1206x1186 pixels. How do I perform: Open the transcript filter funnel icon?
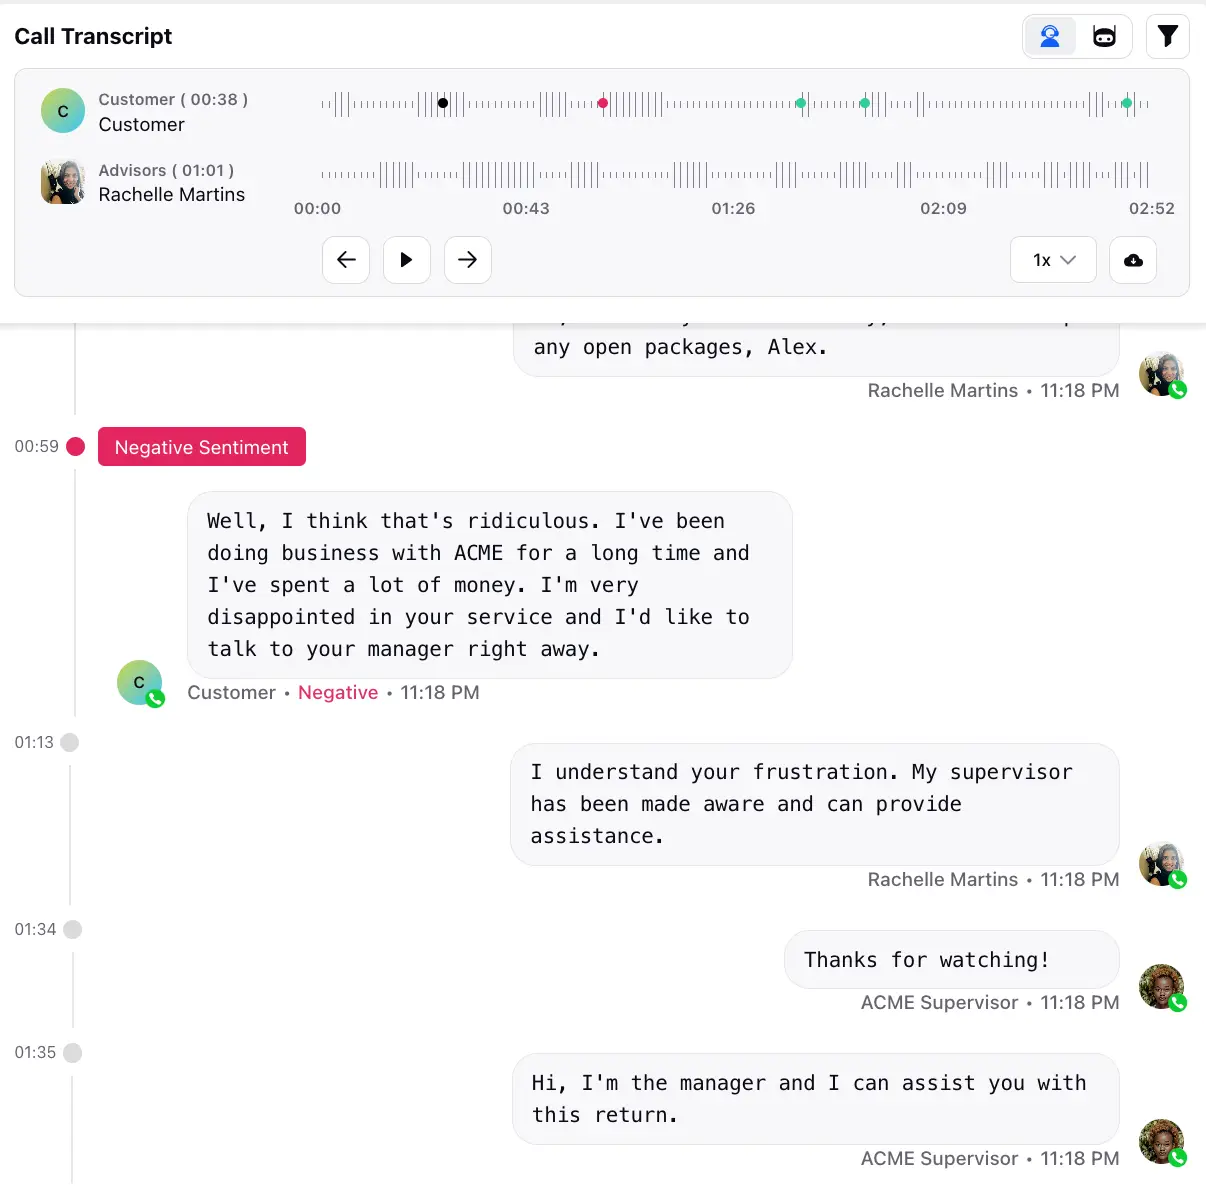pyautogui.click(x=1167, y=37)
